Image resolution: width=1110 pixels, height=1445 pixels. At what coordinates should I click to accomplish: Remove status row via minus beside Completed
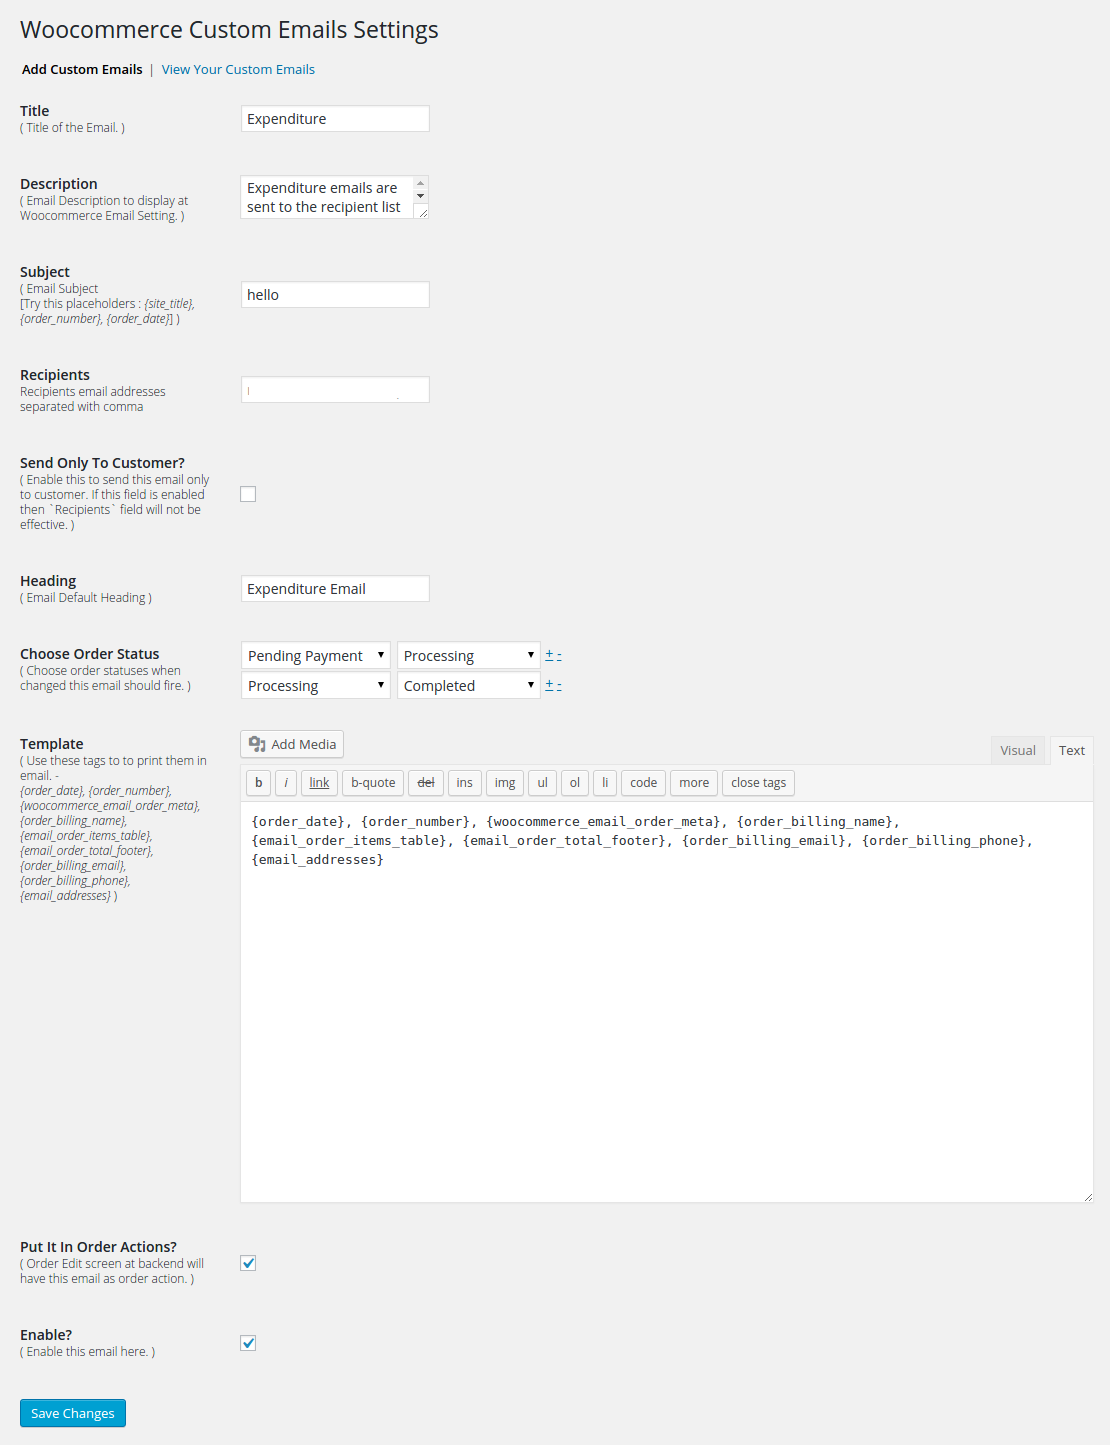coord(559,686)
